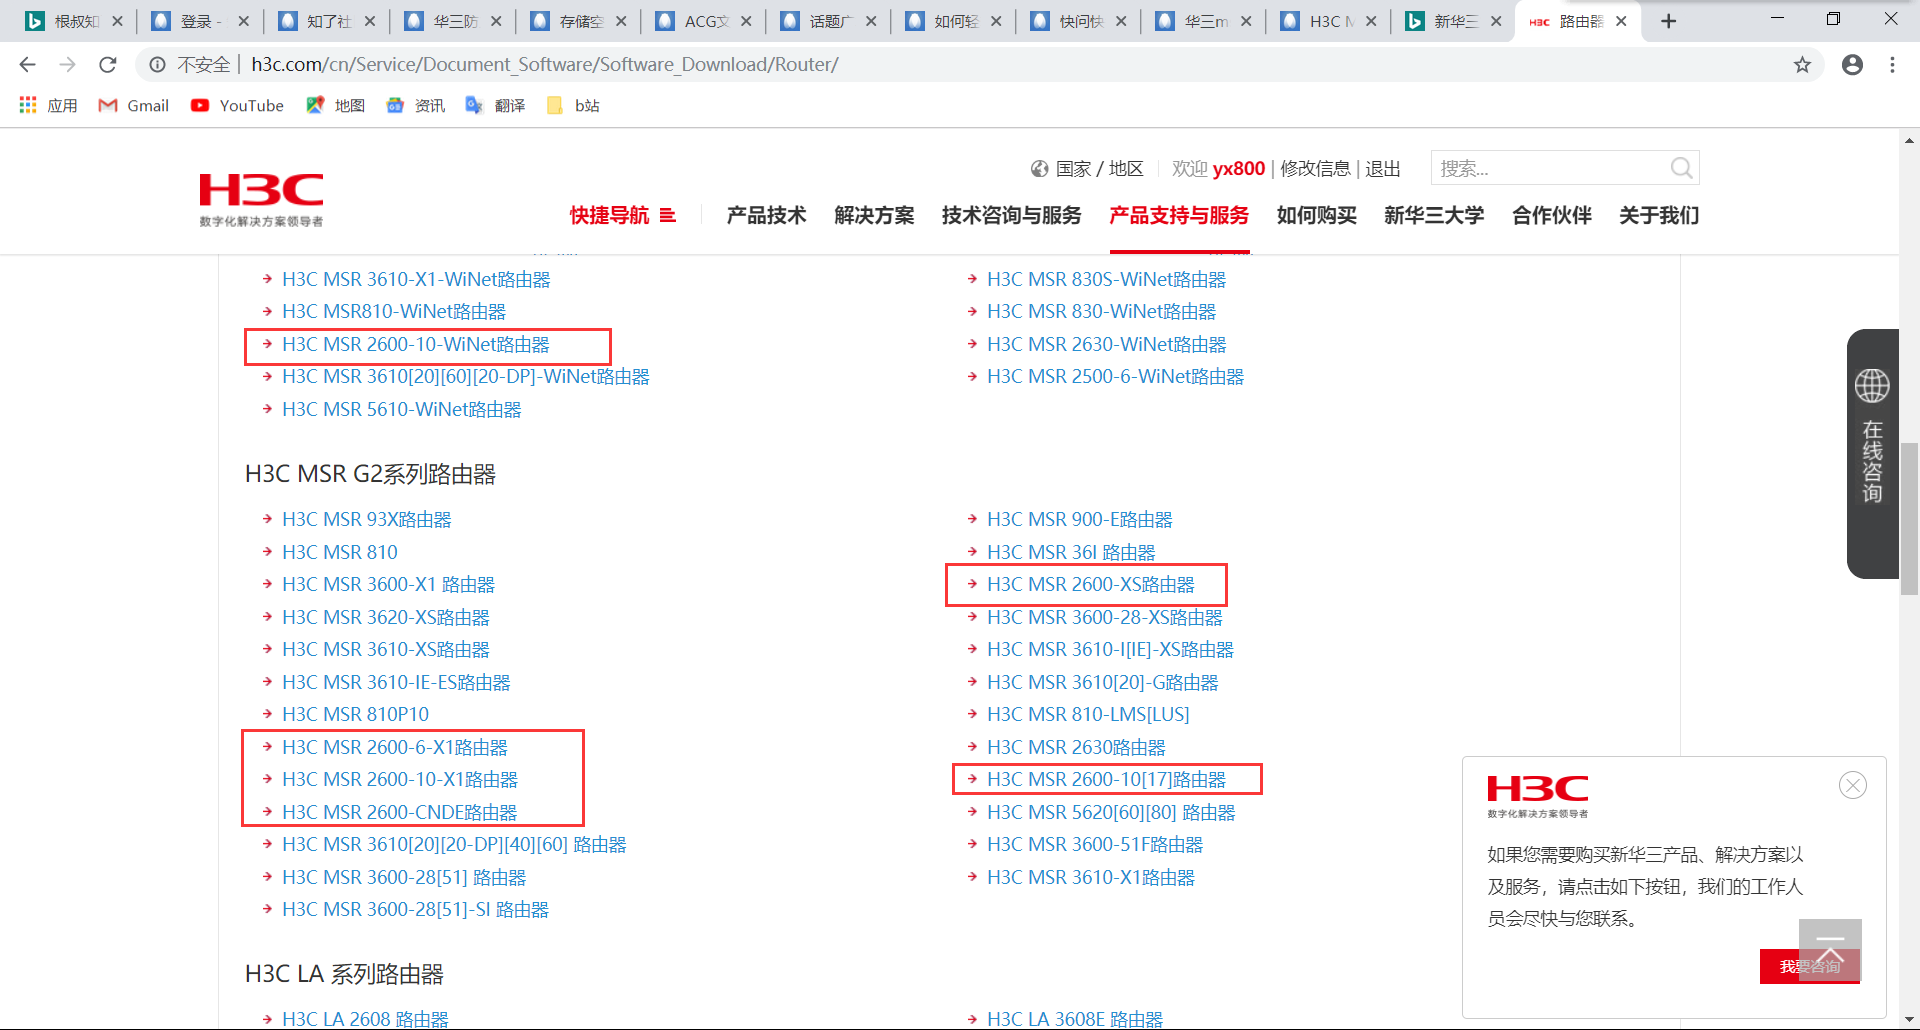The height and width of the screenshot is (1030, 1920).
Task: Open the 在线咨询 side widget
Action: point(1872,453)
